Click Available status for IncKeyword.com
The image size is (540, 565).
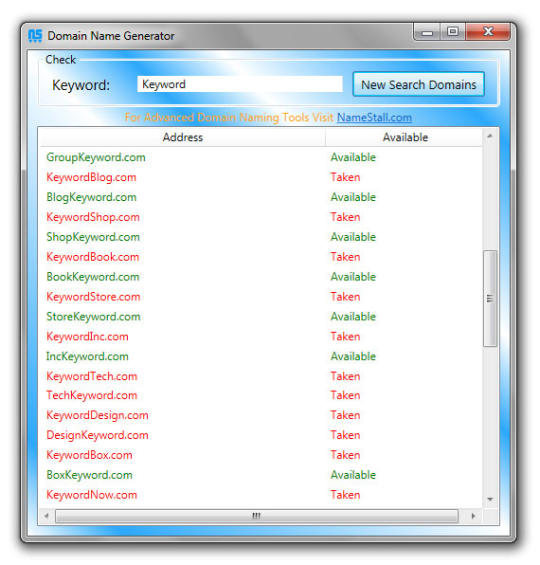coord(353,356)
